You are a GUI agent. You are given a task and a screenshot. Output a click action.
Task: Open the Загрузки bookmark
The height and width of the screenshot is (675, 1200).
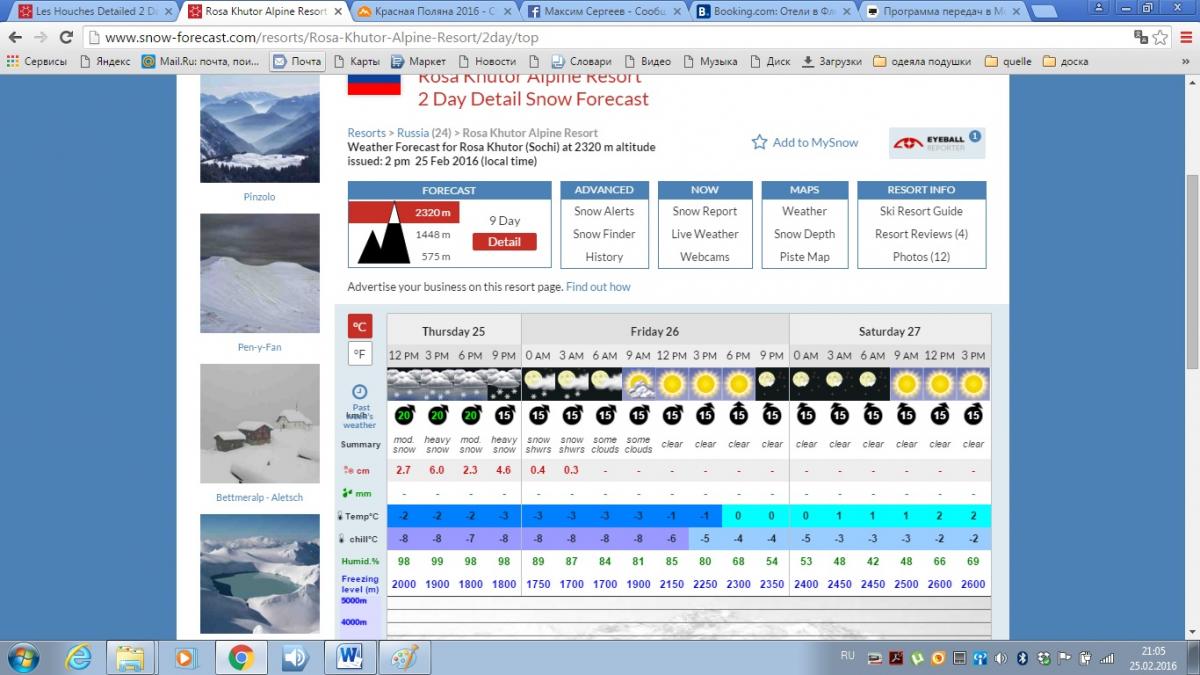click(831, 61)
